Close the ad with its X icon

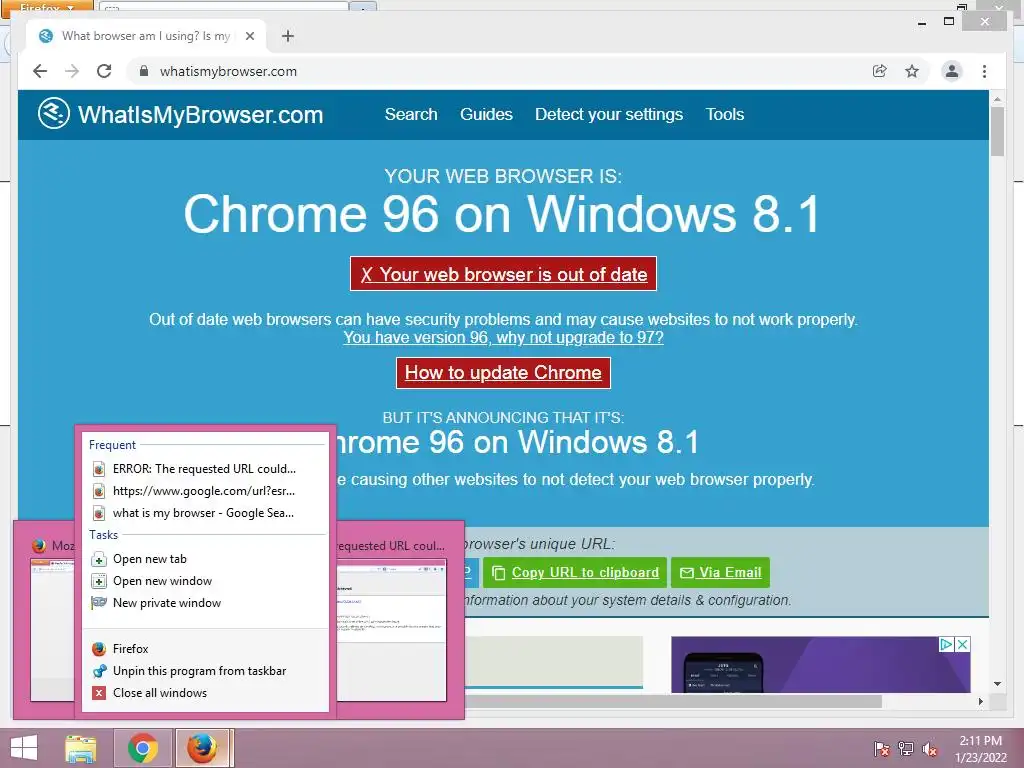point(962,645)
